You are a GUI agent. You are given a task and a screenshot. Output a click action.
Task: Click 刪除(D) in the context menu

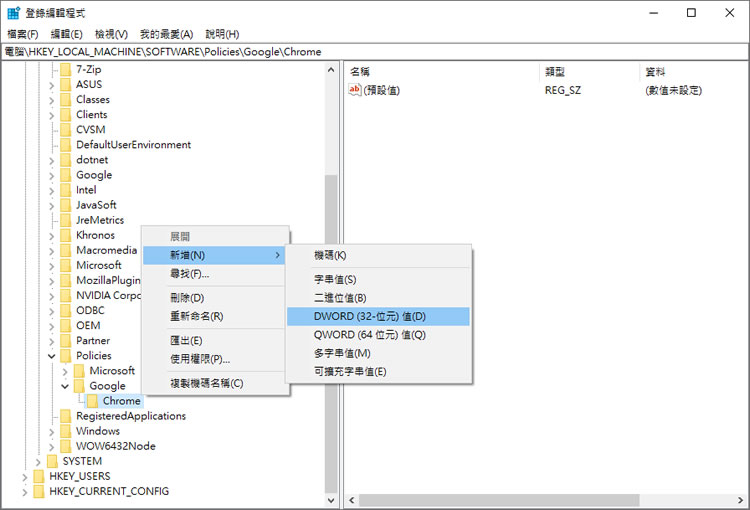tap(214, 298)
